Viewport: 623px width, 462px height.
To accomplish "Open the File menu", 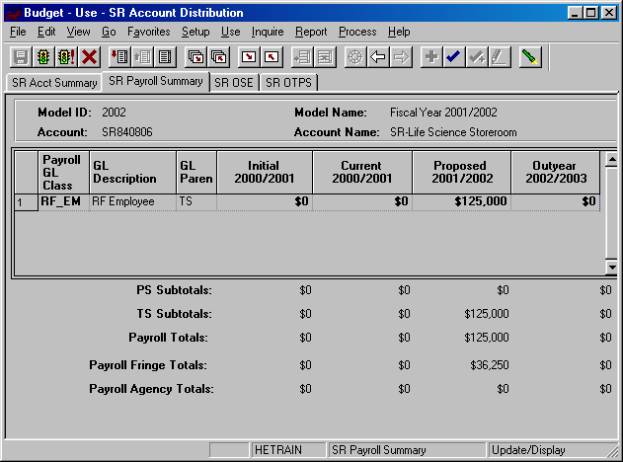I will coord(18,32).
